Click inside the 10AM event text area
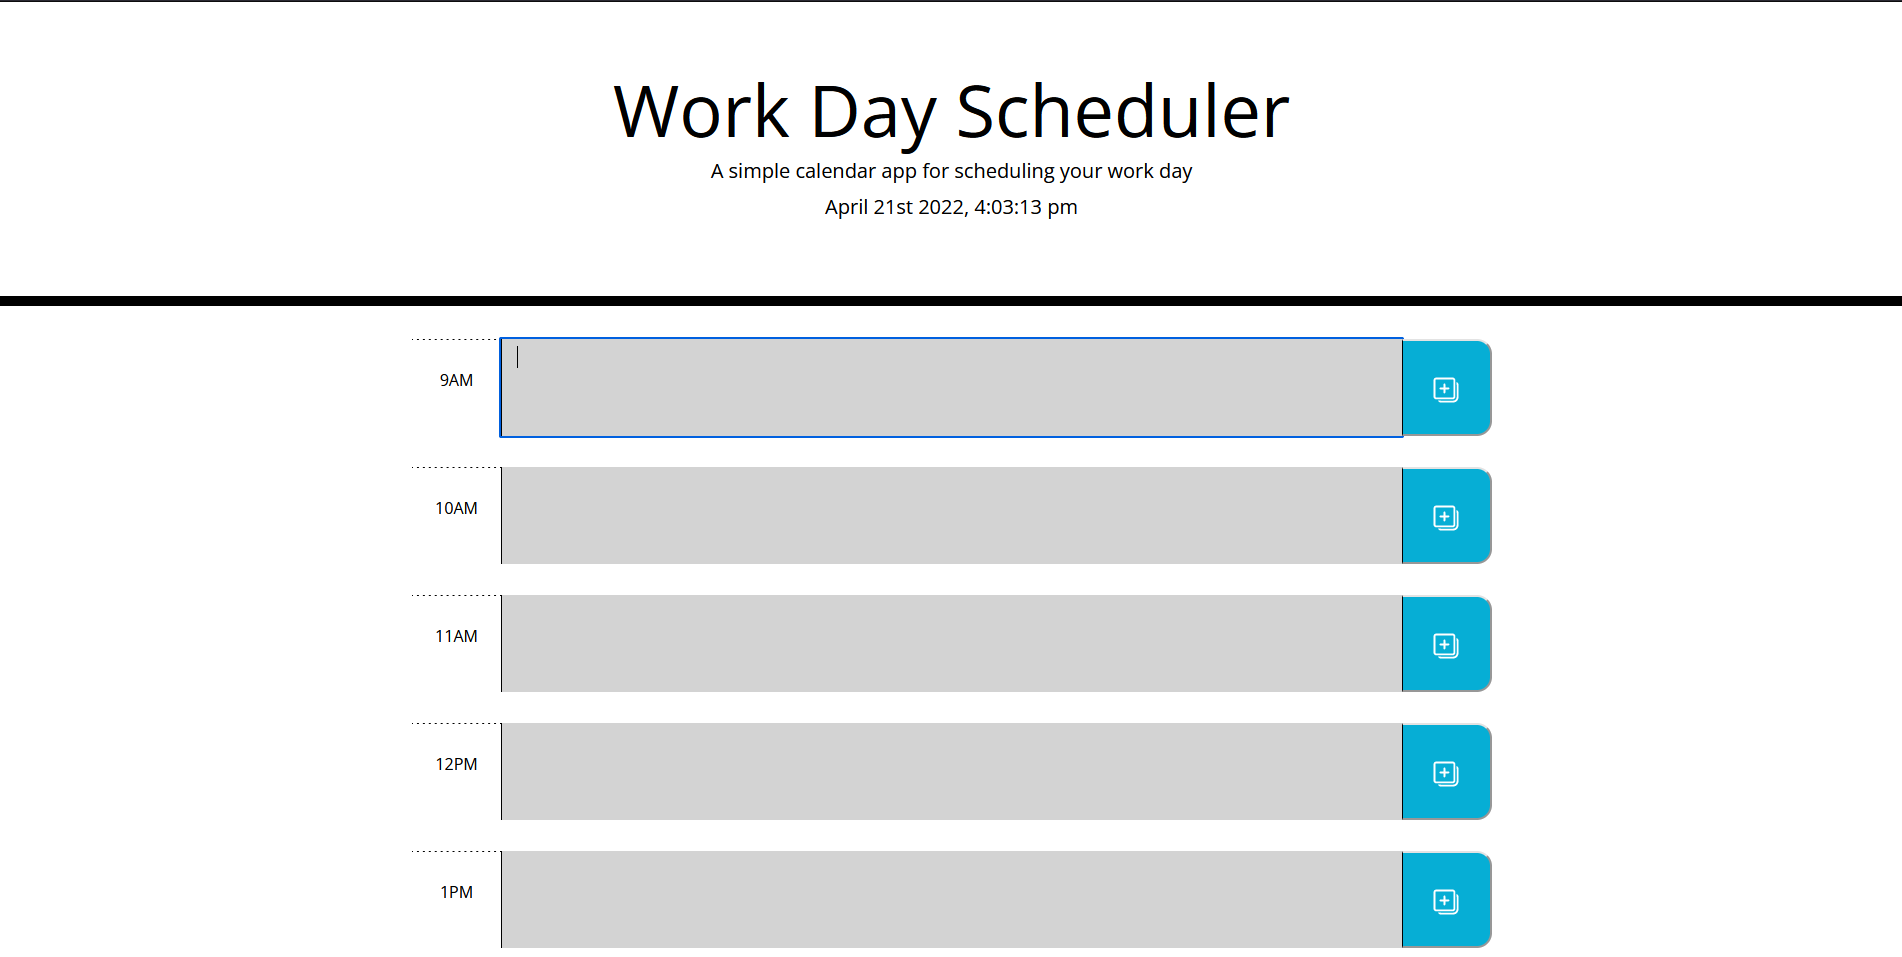Viewport: 1902px width, 957px height. (950, 516)
